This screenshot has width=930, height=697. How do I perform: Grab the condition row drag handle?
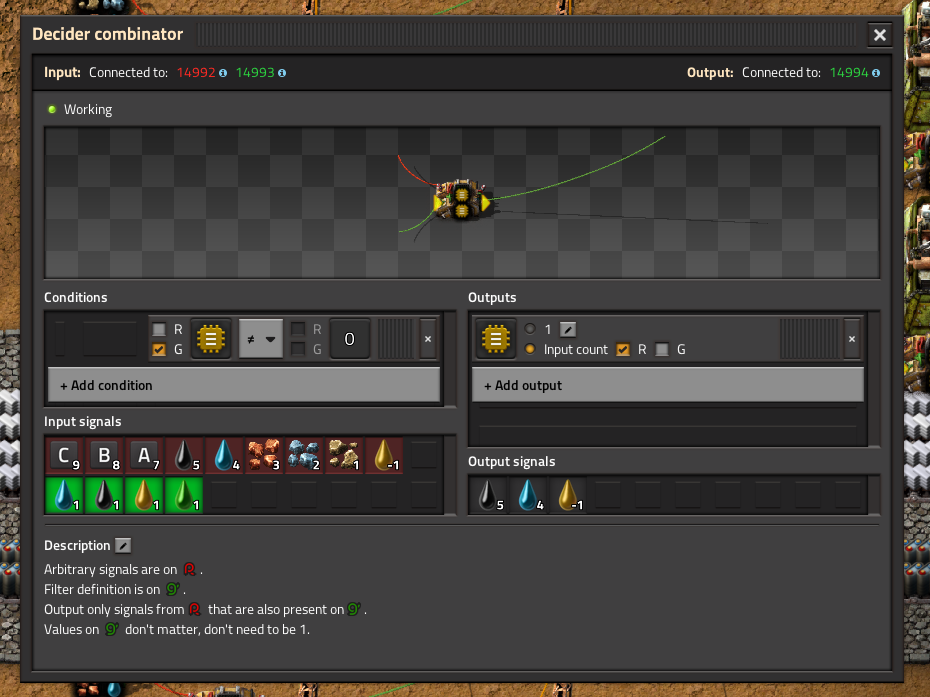tap(395, 339)
